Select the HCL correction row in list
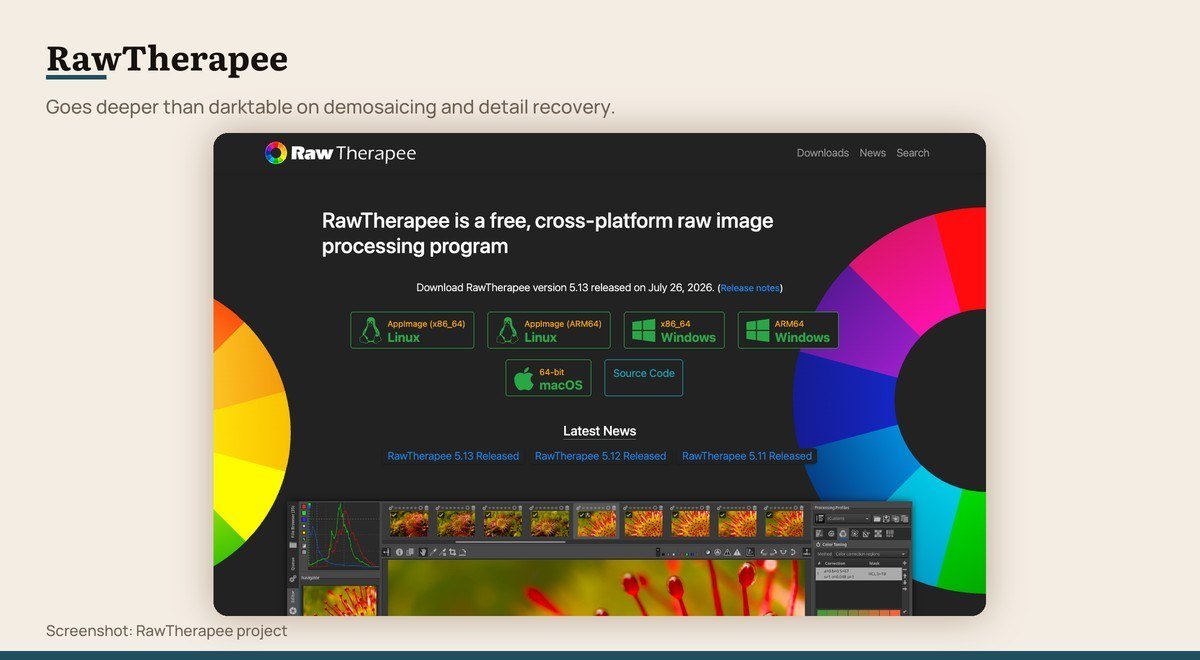 coord(859,574)
